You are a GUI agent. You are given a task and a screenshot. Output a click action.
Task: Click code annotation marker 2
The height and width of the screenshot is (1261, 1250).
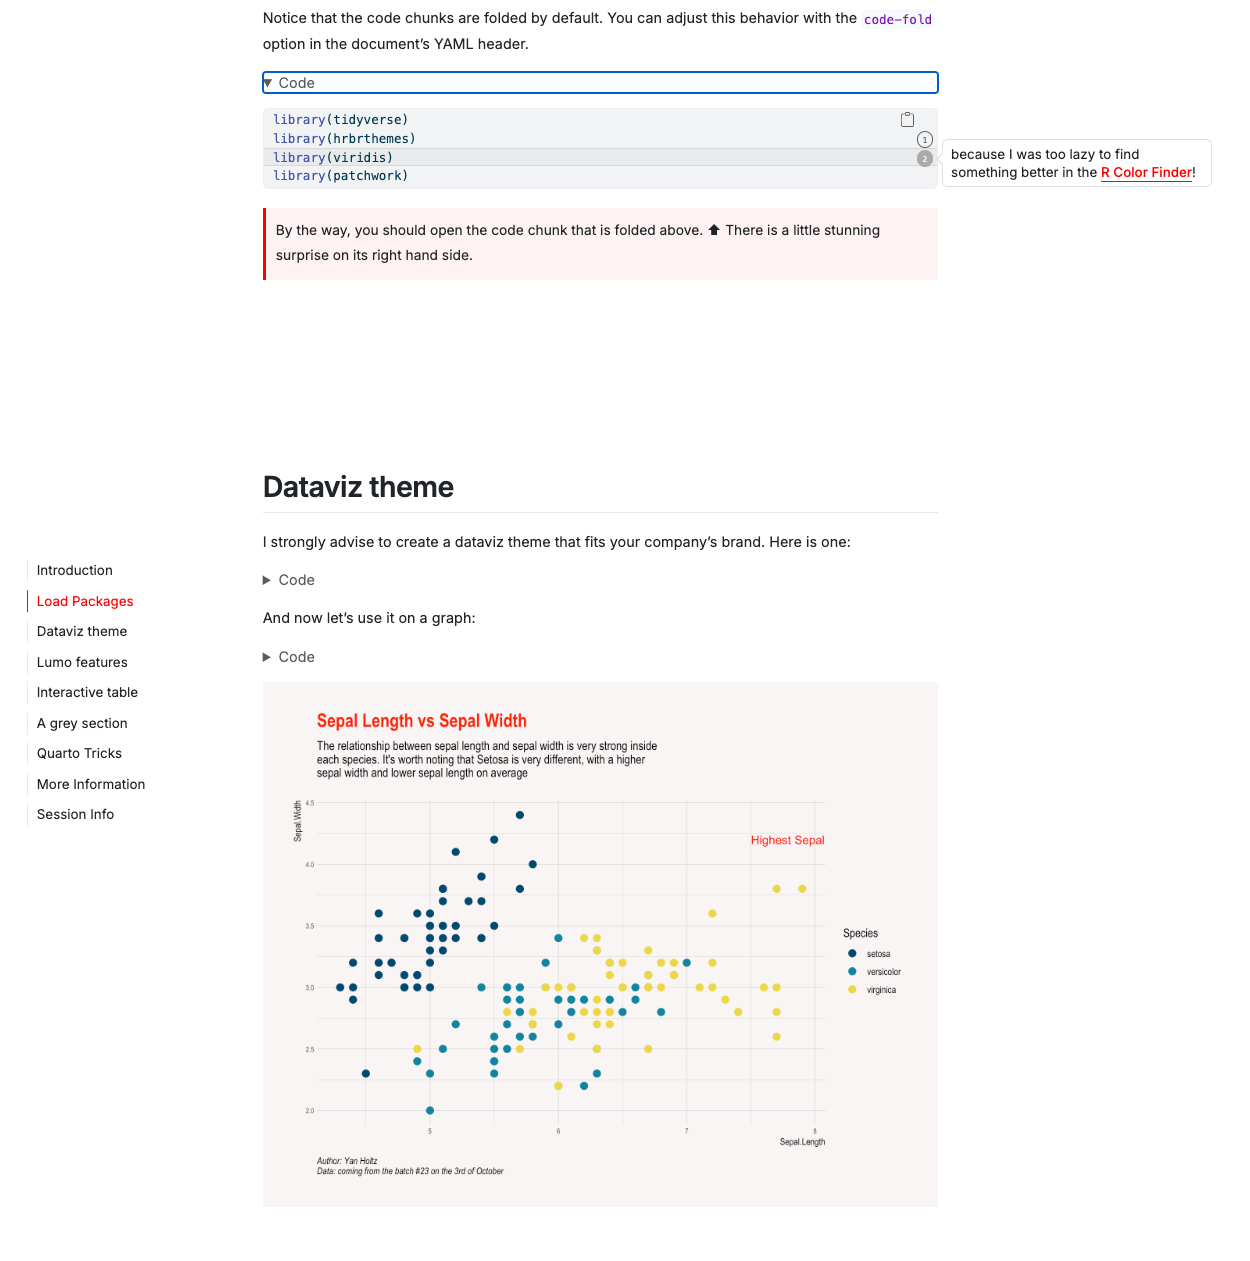click(x=925, y=159)
